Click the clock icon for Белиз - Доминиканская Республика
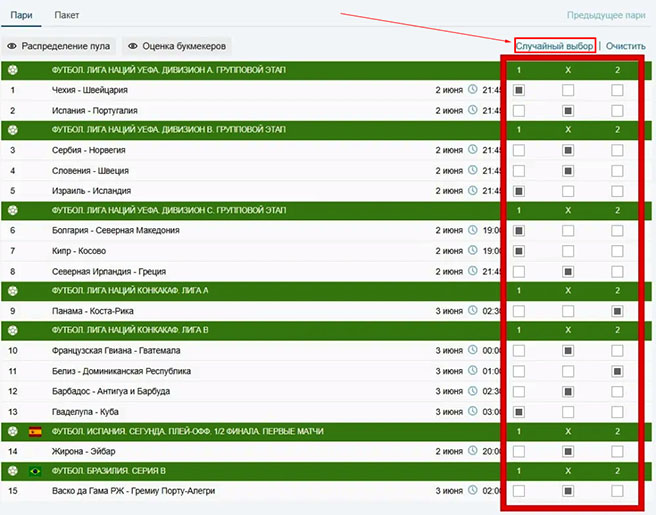 point(472,370)
